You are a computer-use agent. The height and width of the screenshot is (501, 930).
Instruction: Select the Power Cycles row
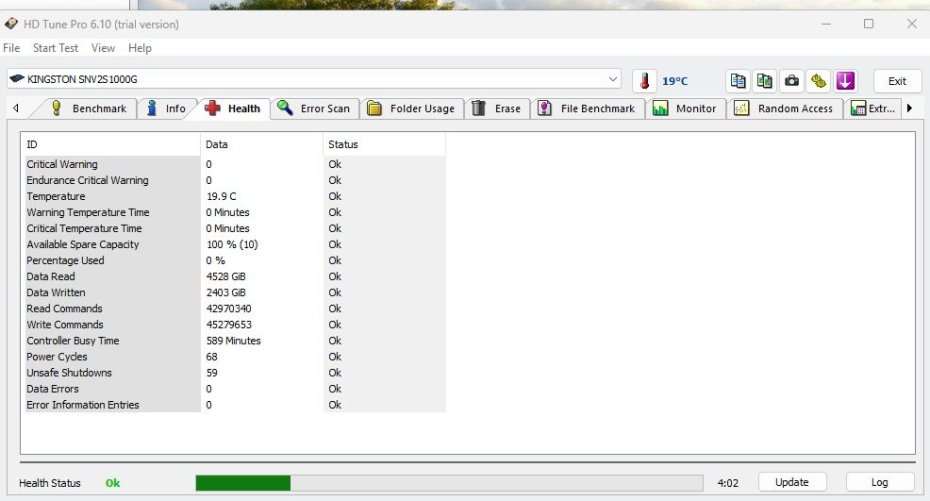point(234,356)
